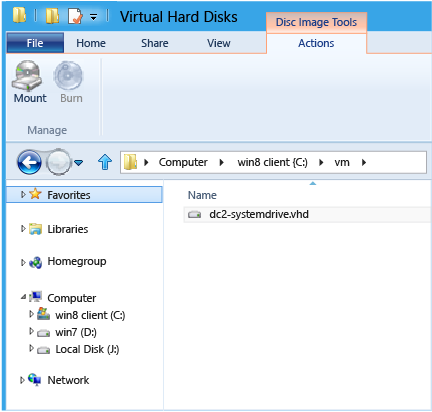This screenshot has width=432, height=412.
Task: Click the dc2-systemdrive.vhd drive icon
Action: (x=194, y=215)
